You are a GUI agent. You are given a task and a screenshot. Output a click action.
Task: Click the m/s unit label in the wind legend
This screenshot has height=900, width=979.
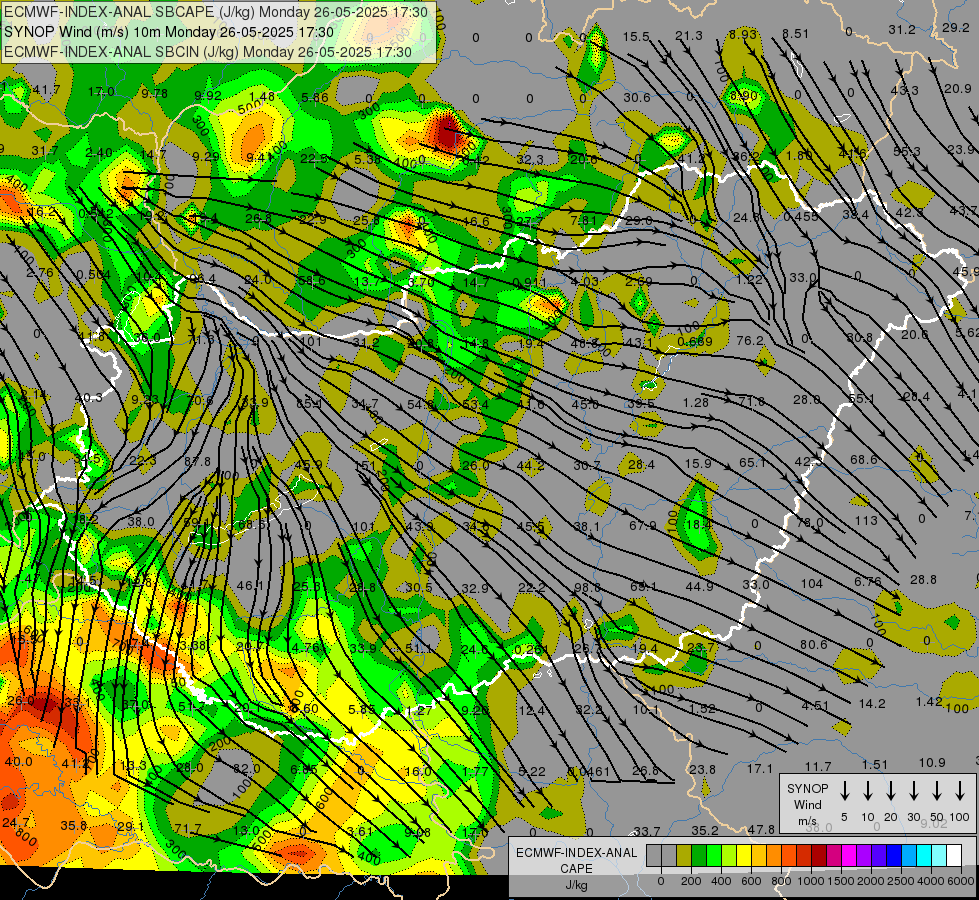(x=807, y=821)
